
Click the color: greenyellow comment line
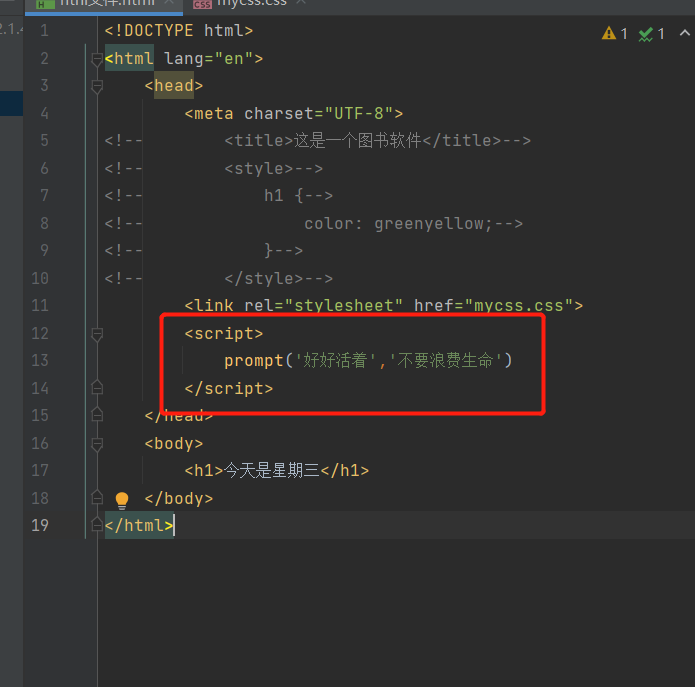pyautogui.click(x=414, y=223)
